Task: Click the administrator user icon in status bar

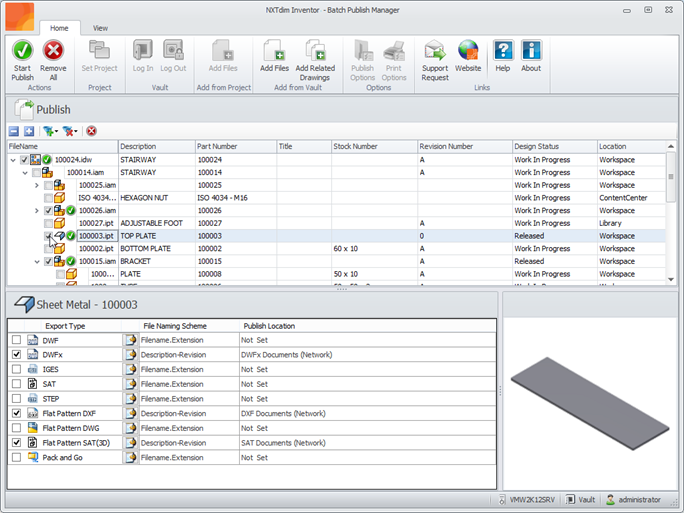Action: [x=610, y=499]
